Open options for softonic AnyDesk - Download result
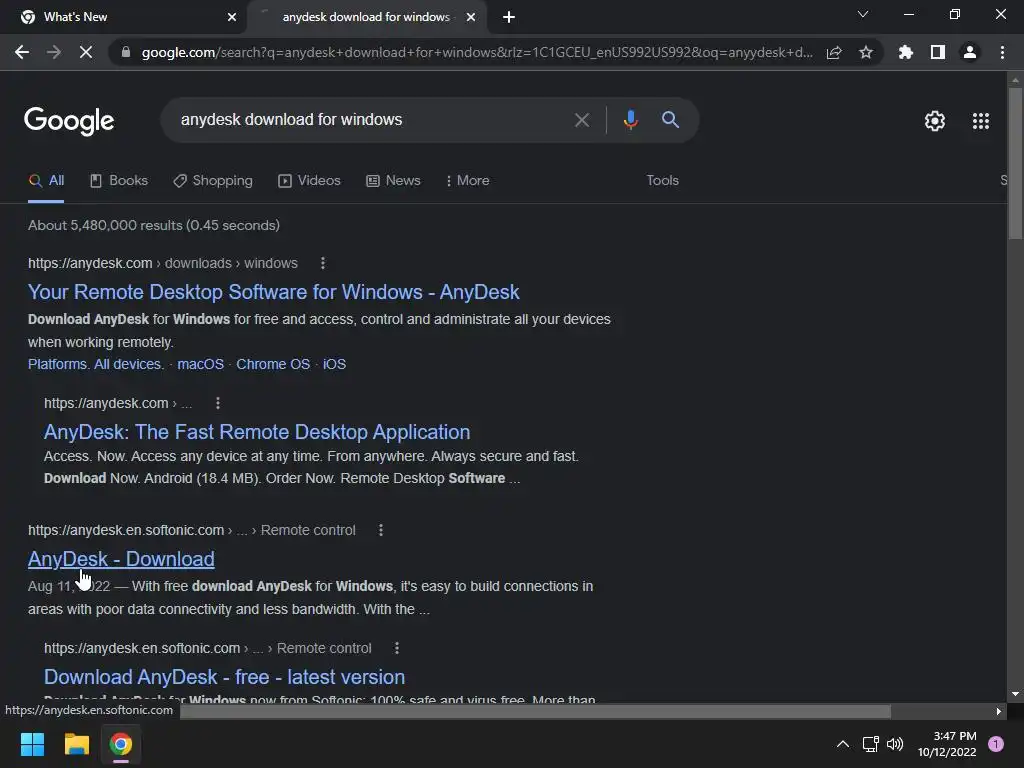Viewport: 1024px width, 768px height. point(381,530)
